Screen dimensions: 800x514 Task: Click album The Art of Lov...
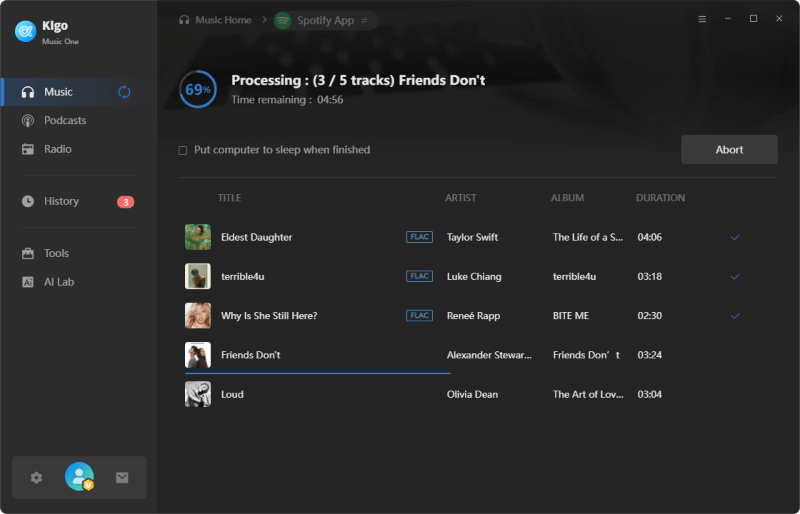(588, 394)
